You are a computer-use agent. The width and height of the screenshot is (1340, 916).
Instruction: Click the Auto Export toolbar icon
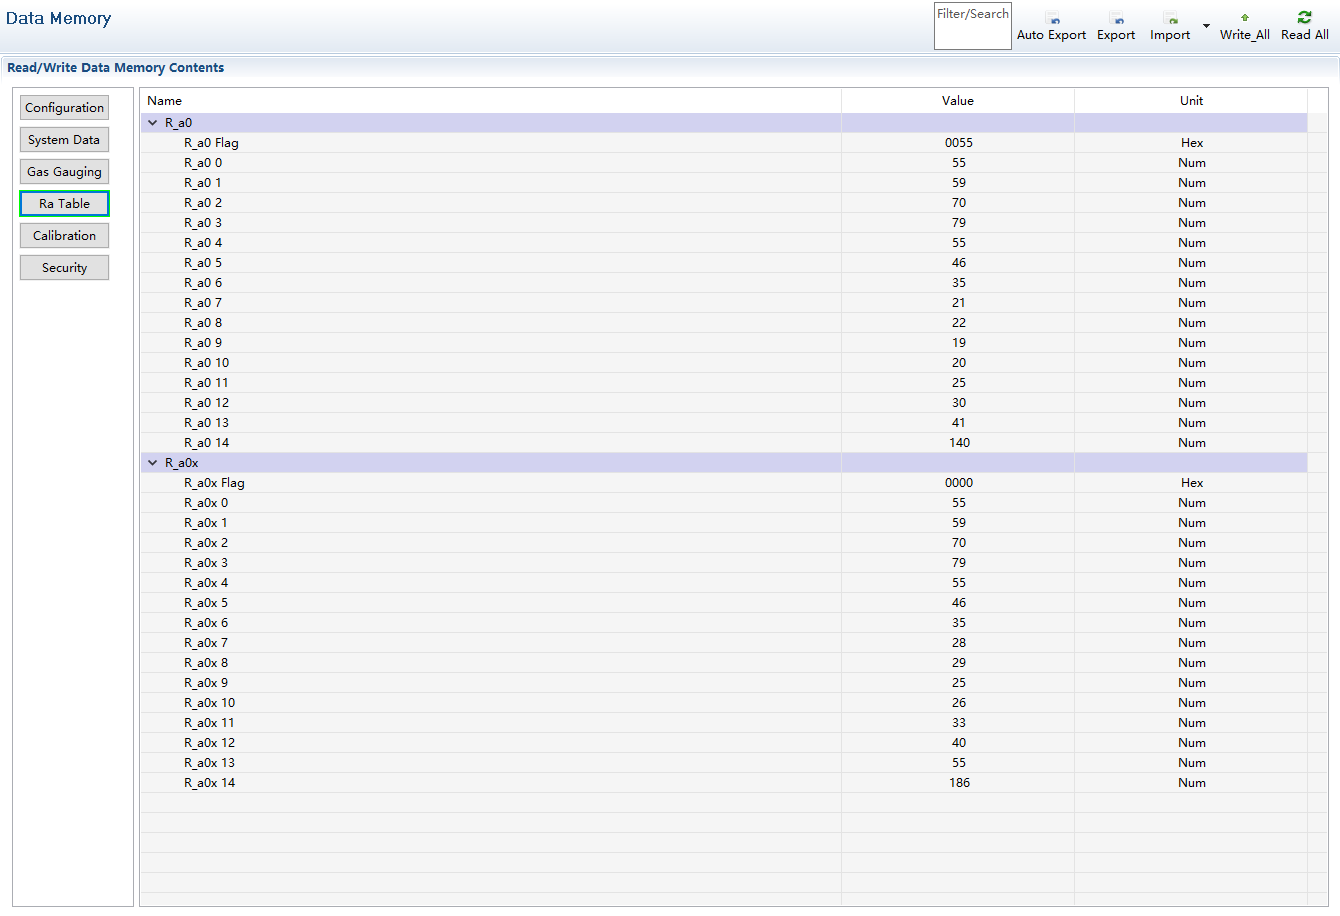pos(1053,19)
